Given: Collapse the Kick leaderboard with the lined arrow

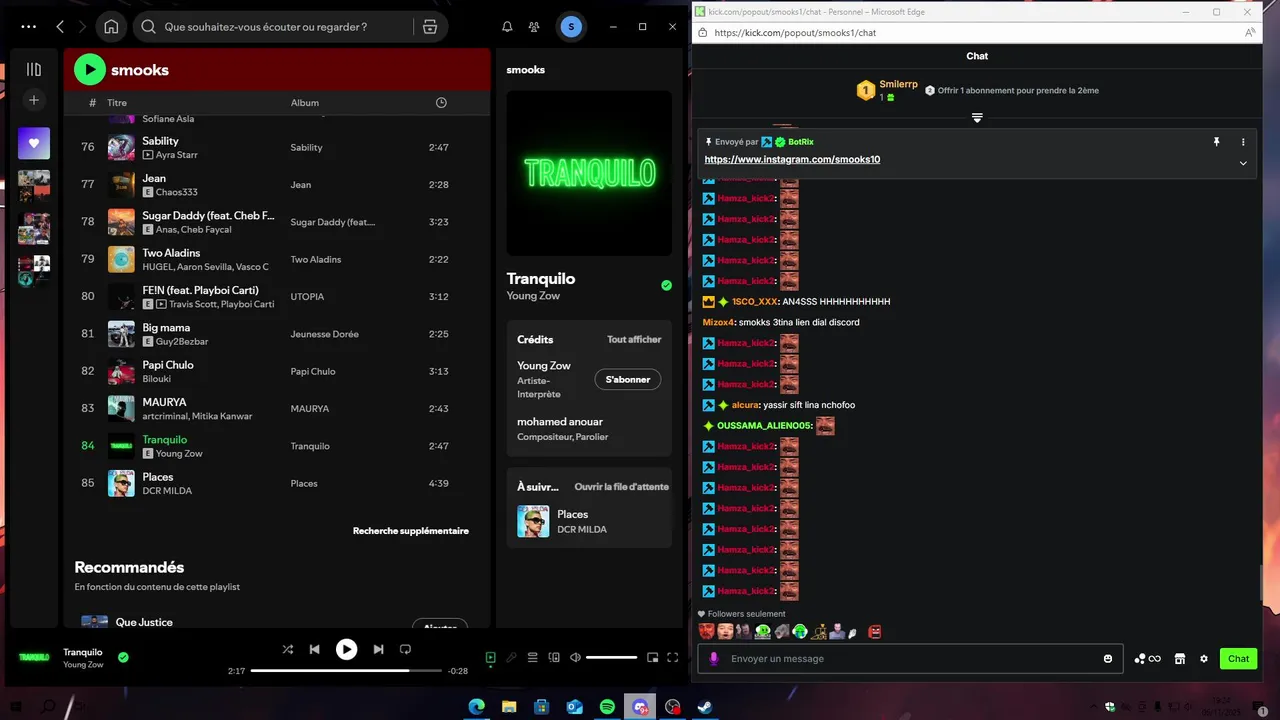Looking at the screenshot, I should 977,118.
